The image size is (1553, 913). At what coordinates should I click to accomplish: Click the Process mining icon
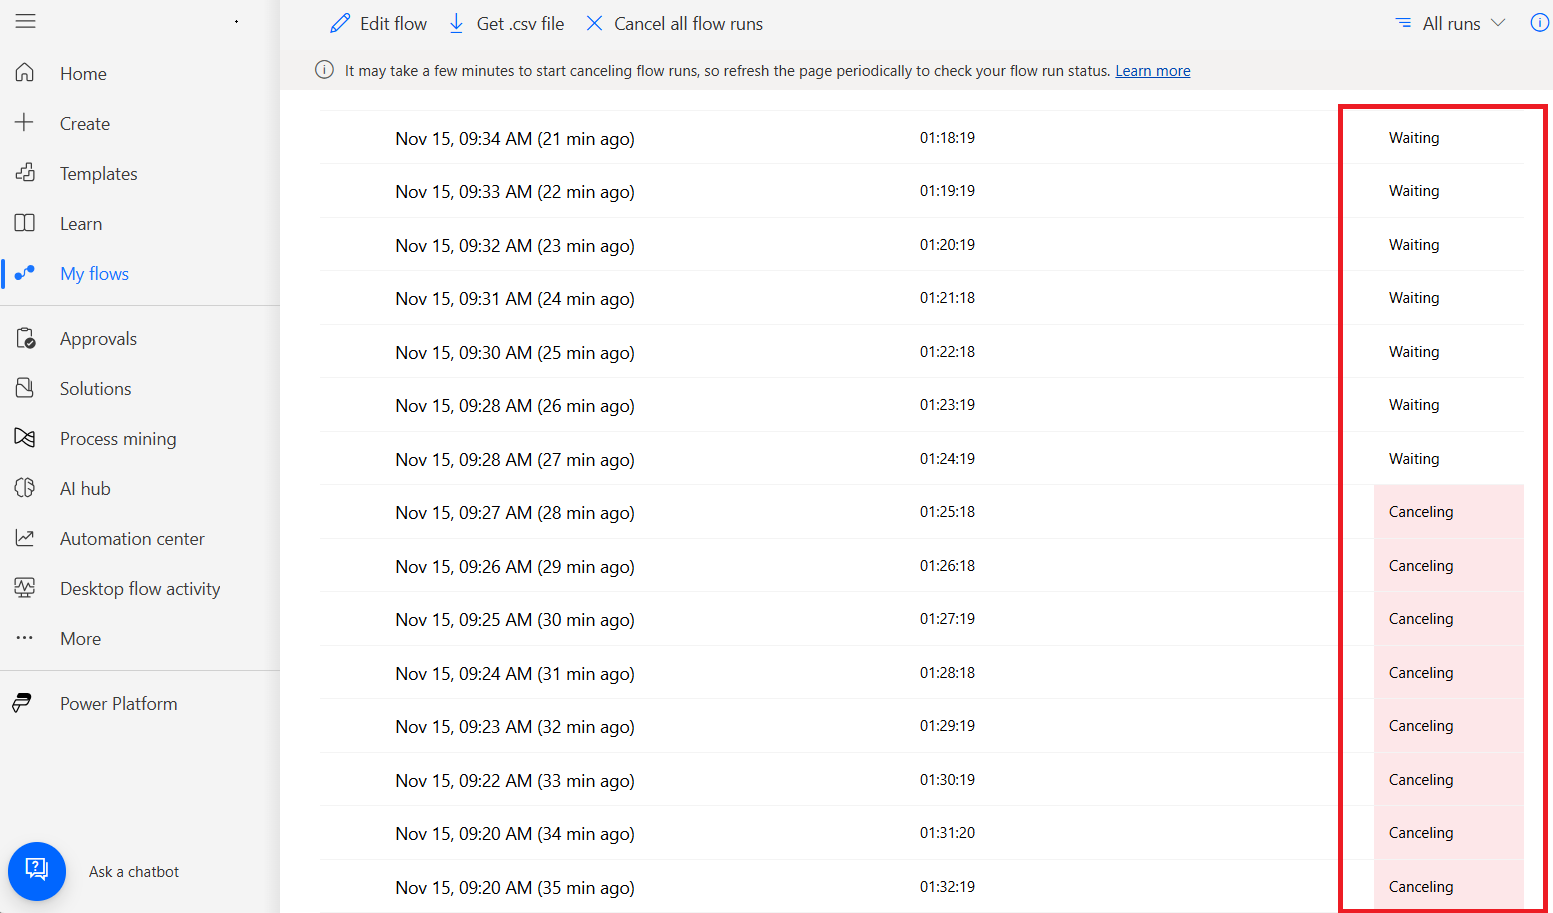coord(25,438)
